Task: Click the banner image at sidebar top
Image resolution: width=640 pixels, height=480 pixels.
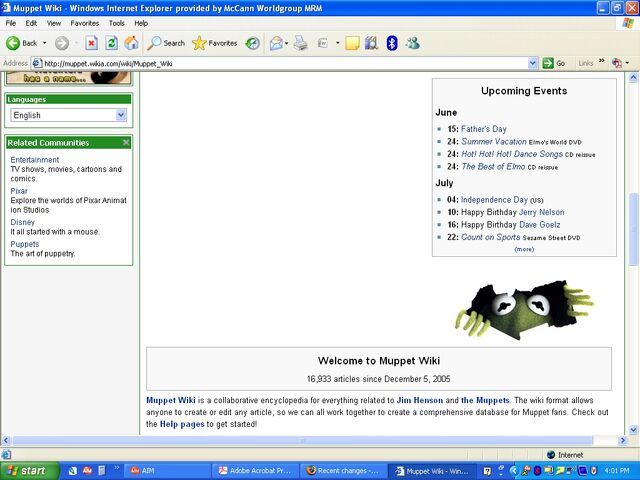Action: click(x=69, y=78)
